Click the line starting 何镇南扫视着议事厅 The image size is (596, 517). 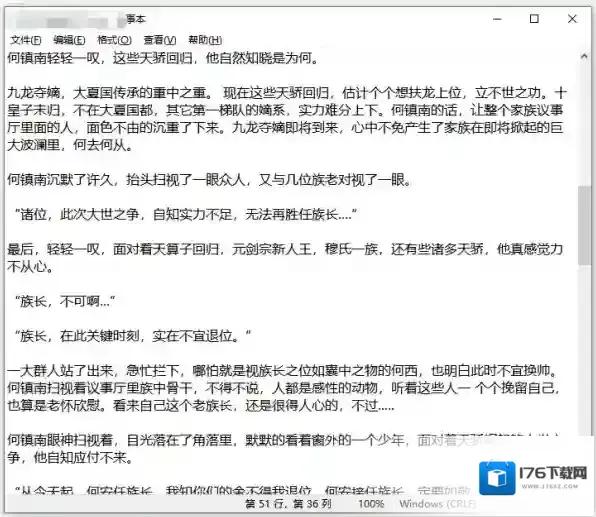pos(284,388)
